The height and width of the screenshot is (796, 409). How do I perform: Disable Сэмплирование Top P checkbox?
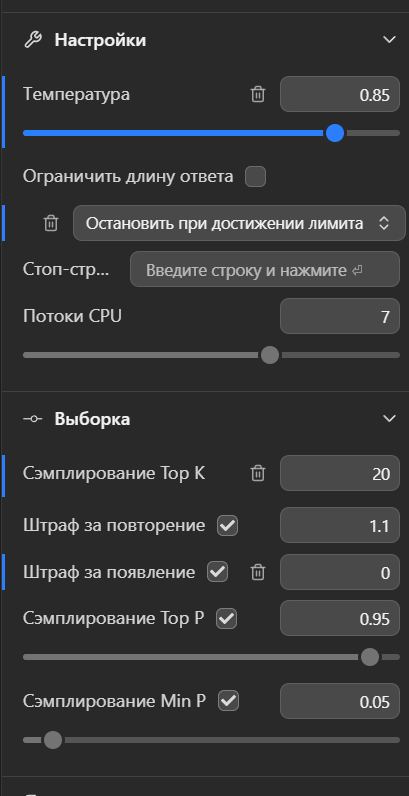(x=226, y=619)
